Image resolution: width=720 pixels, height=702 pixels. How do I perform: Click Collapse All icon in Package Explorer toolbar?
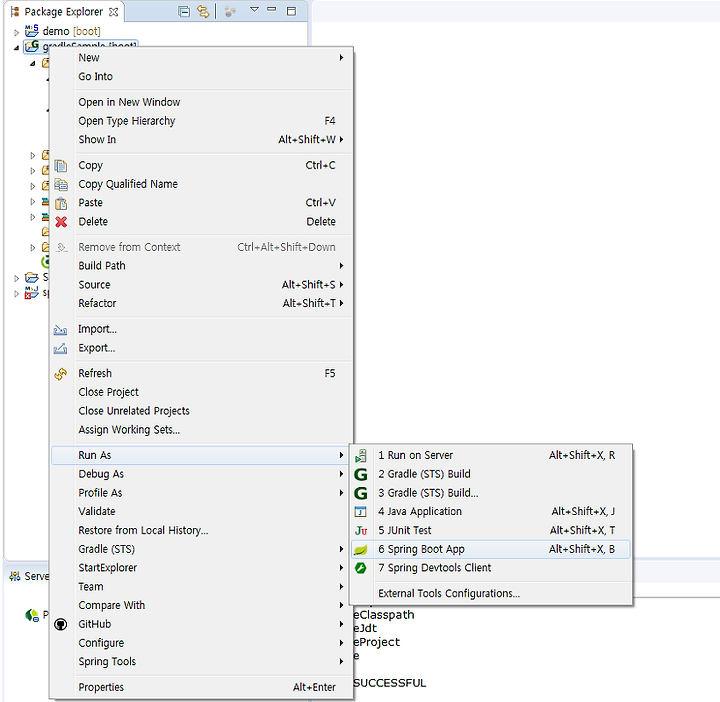(x=184, y=11)
